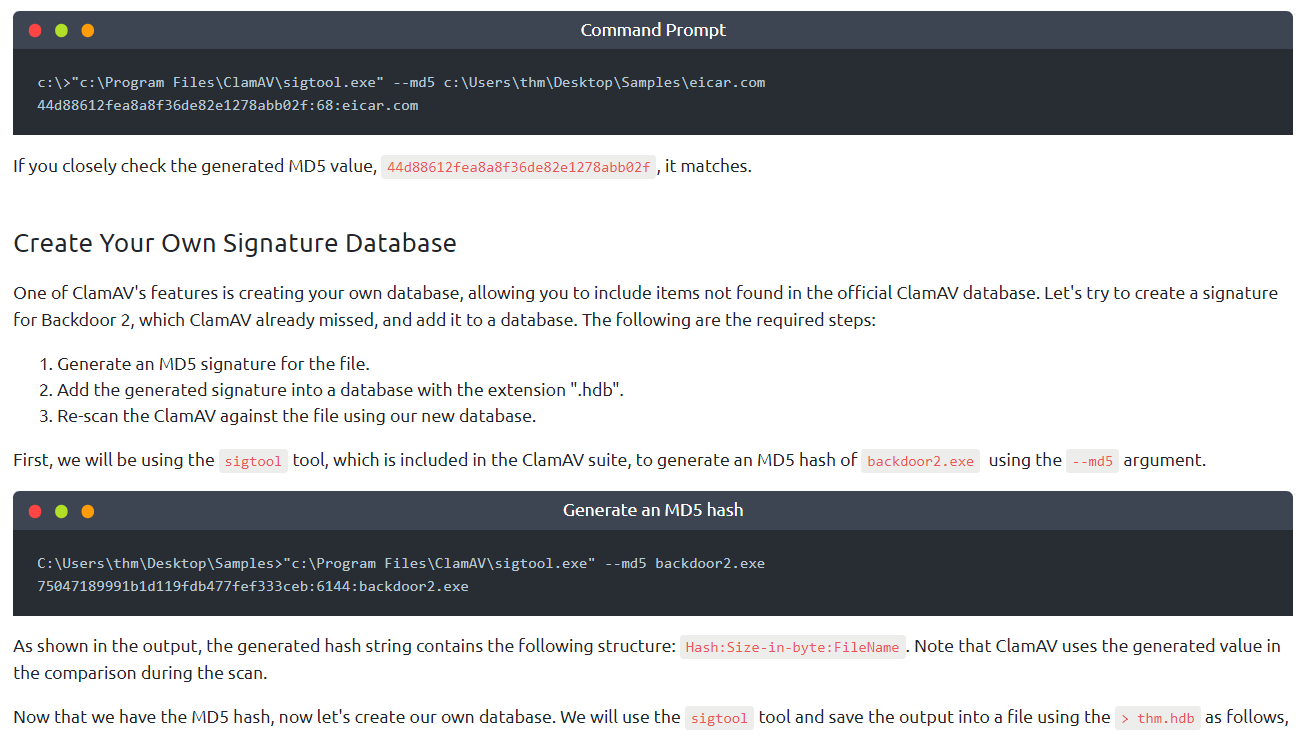Click the red dot in Command Prompt header

35,31
